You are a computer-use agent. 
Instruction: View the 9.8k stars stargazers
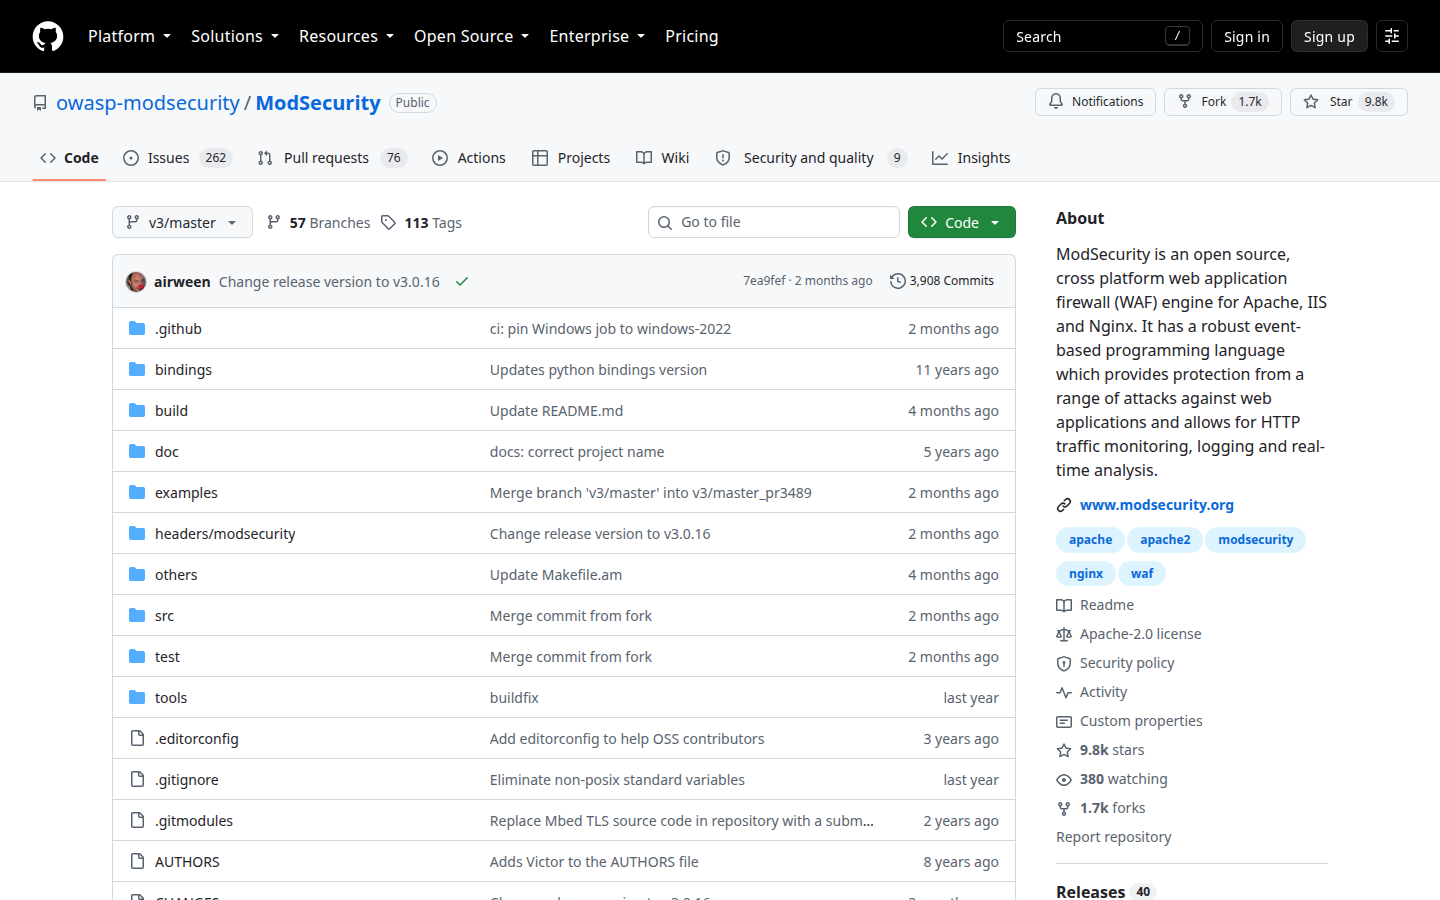point(1100,750)
